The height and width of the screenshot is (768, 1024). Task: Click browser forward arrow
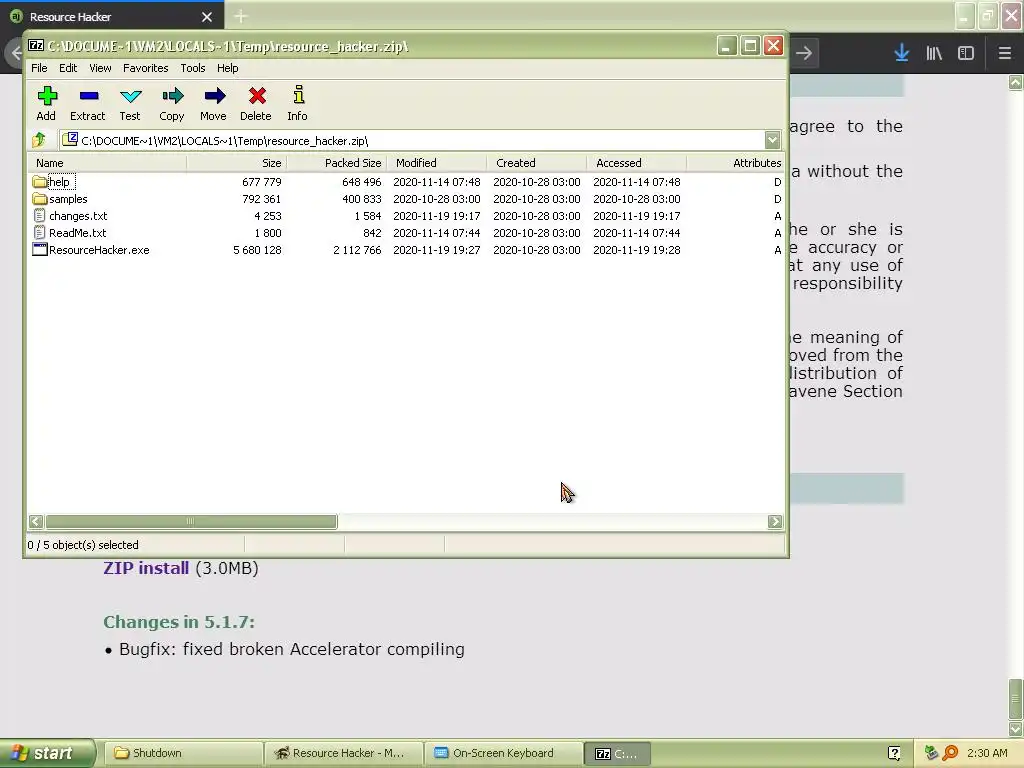pyautogui.click(x=804, y=53)
